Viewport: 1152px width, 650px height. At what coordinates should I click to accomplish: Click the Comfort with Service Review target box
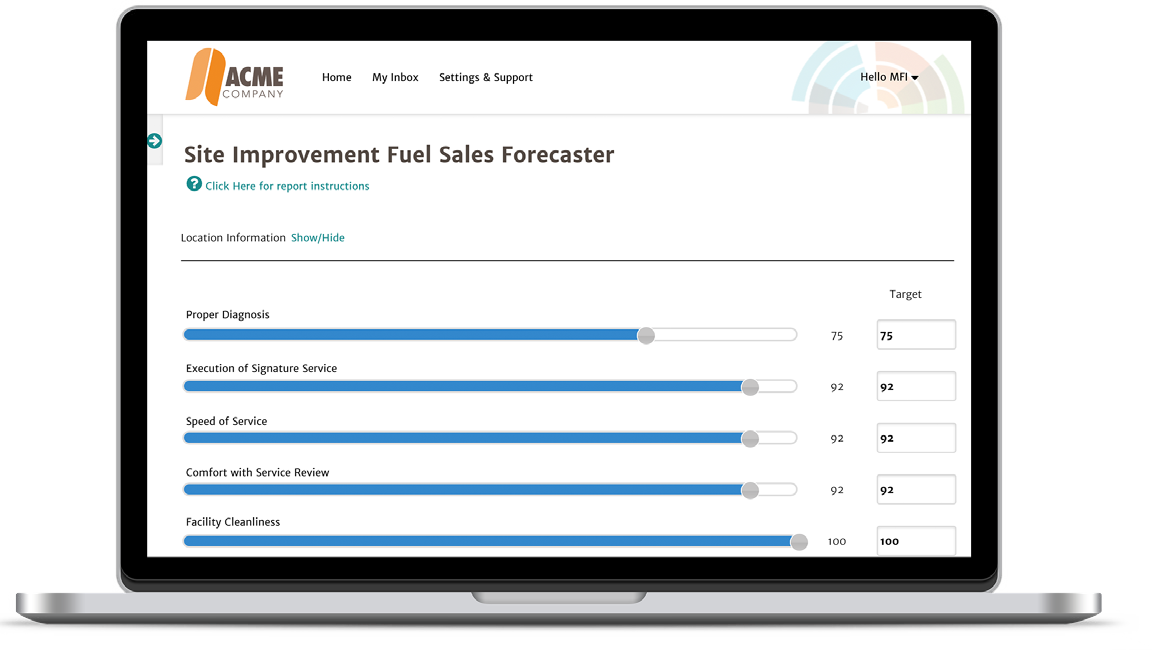(915, 489)
